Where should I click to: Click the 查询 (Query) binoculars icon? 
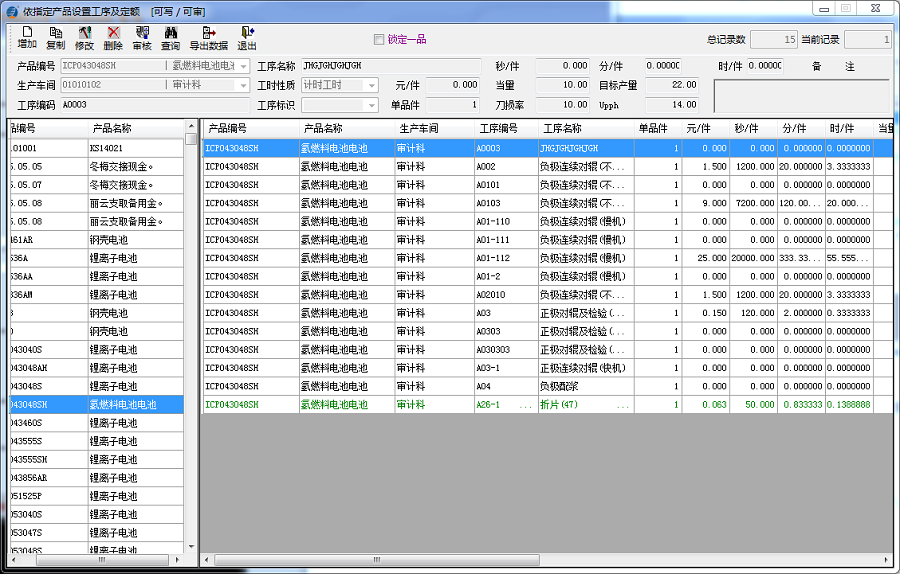point(171,38)
